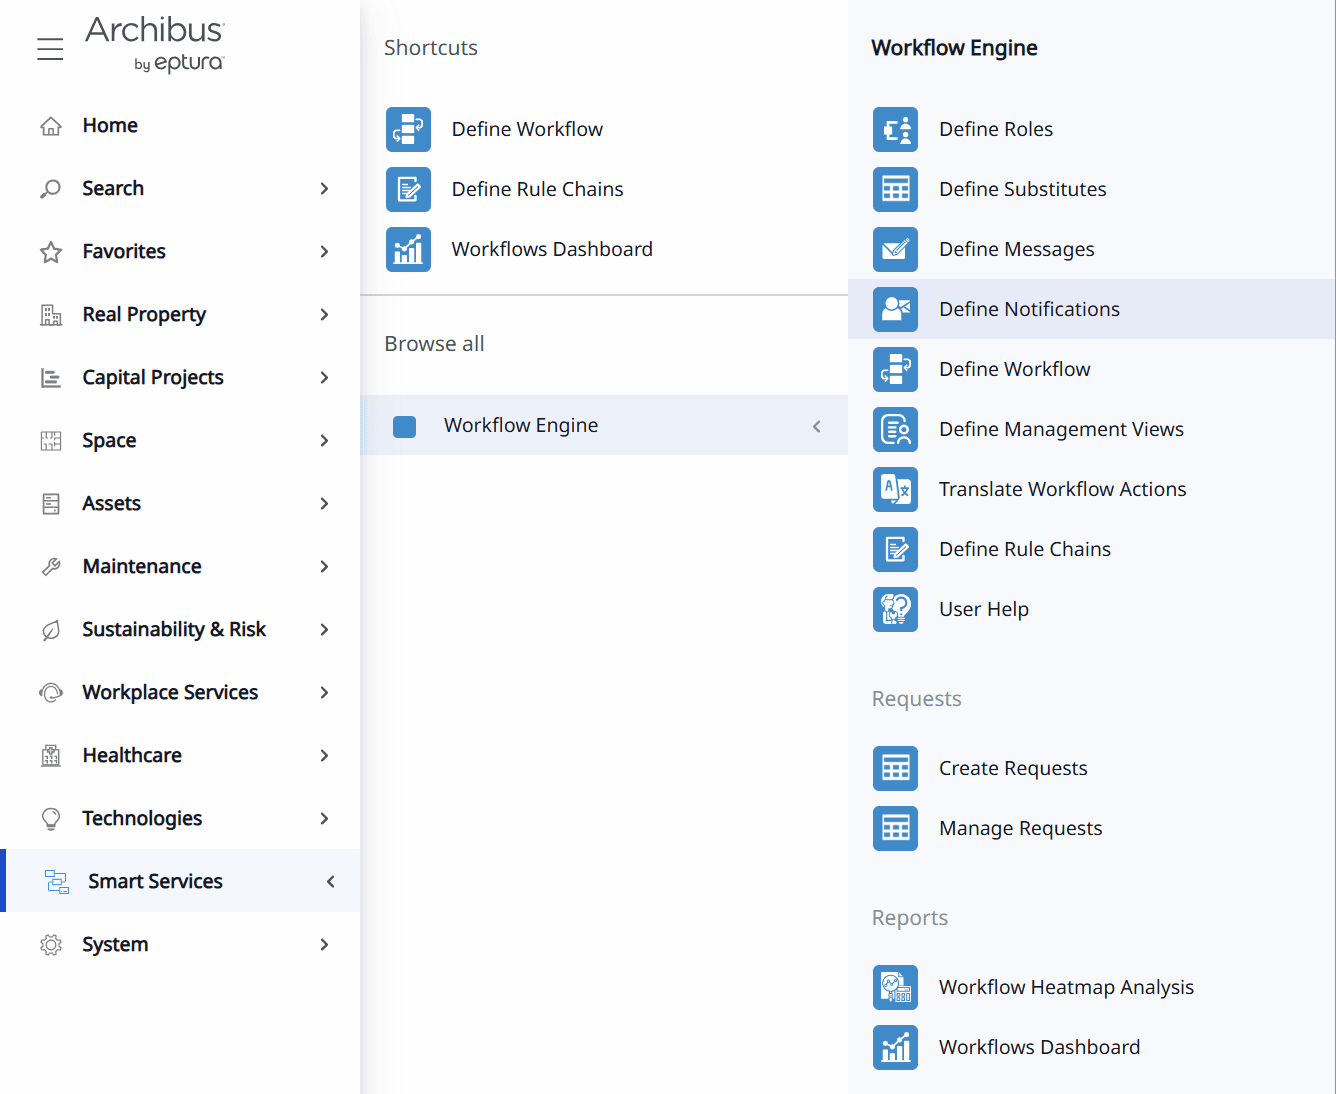Expand the Healthcare submenu chevron
The width and height of the screenshot is (1336, 1094).
324,756
